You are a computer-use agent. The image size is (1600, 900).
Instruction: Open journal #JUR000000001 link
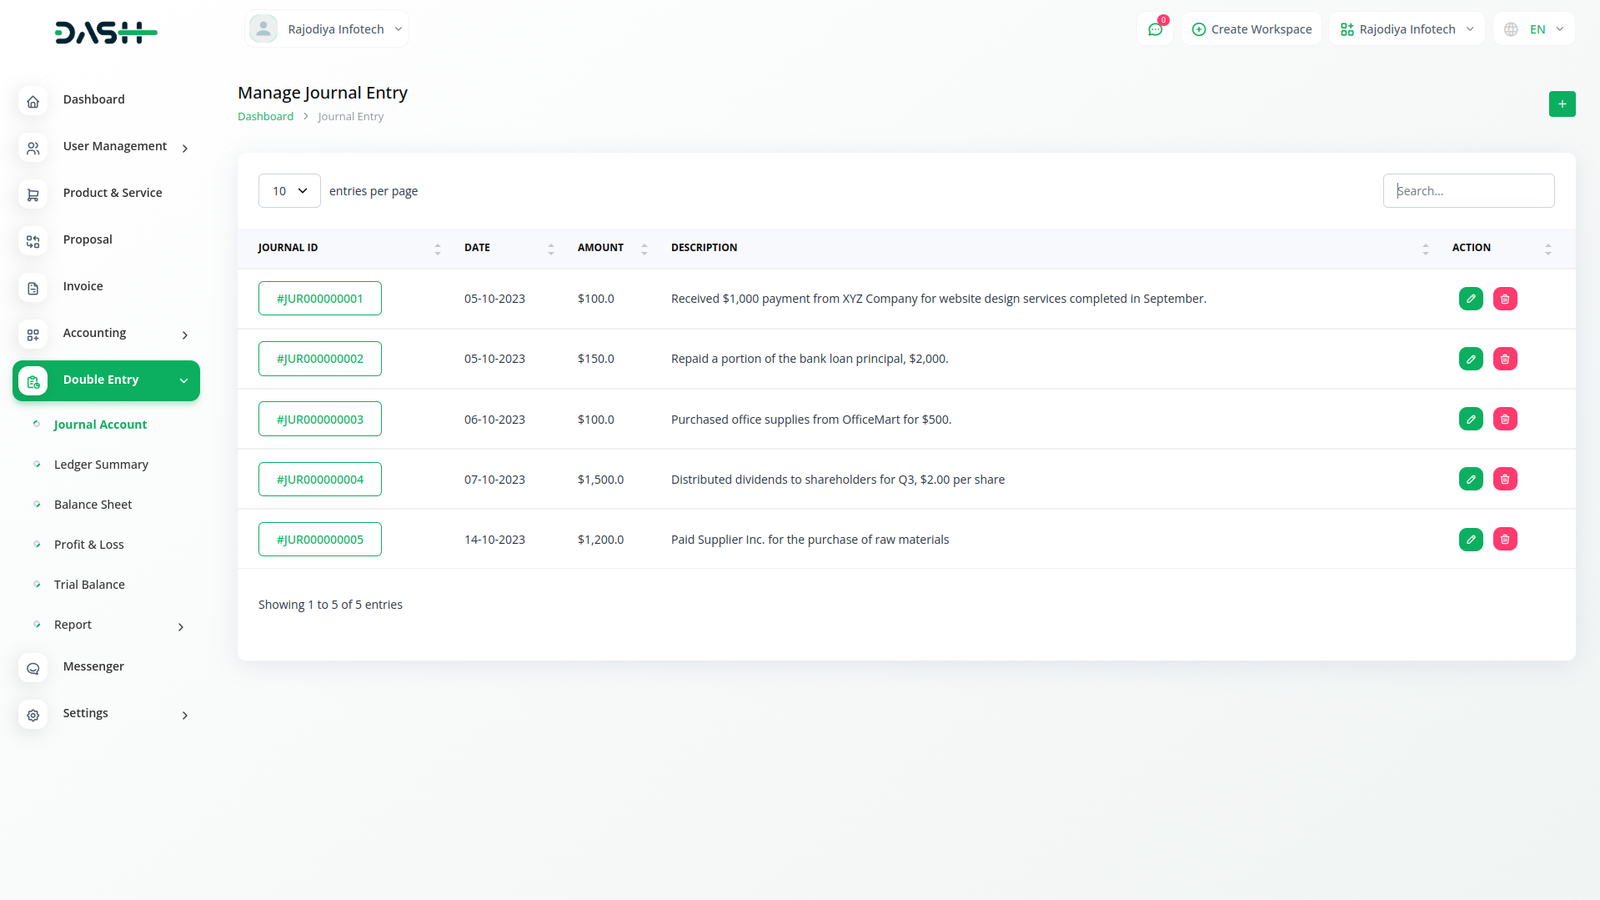click(320, 299)
